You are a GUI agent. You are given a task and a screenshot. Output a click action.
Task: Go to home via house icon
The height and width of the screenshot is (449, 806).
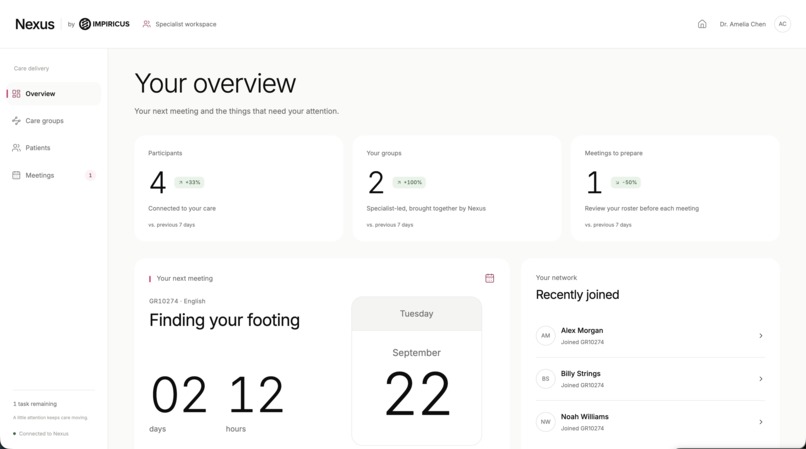[x=702, y=24]
